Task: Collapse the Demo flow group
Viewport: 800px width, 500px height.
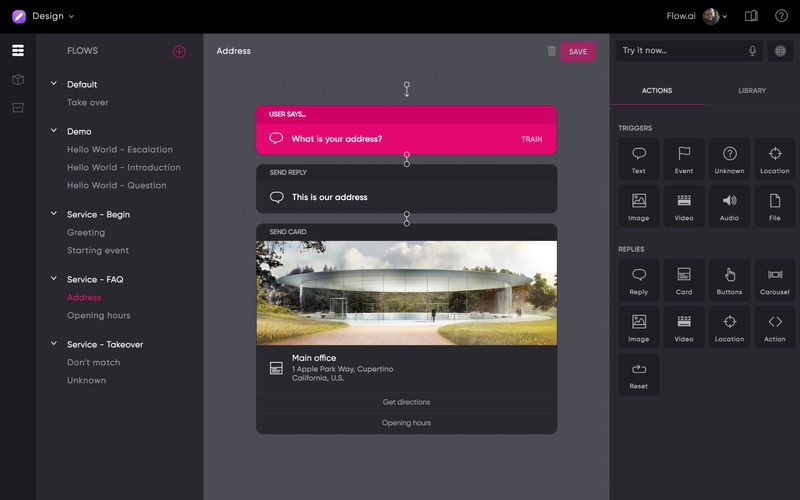Action: click(54, 131)
